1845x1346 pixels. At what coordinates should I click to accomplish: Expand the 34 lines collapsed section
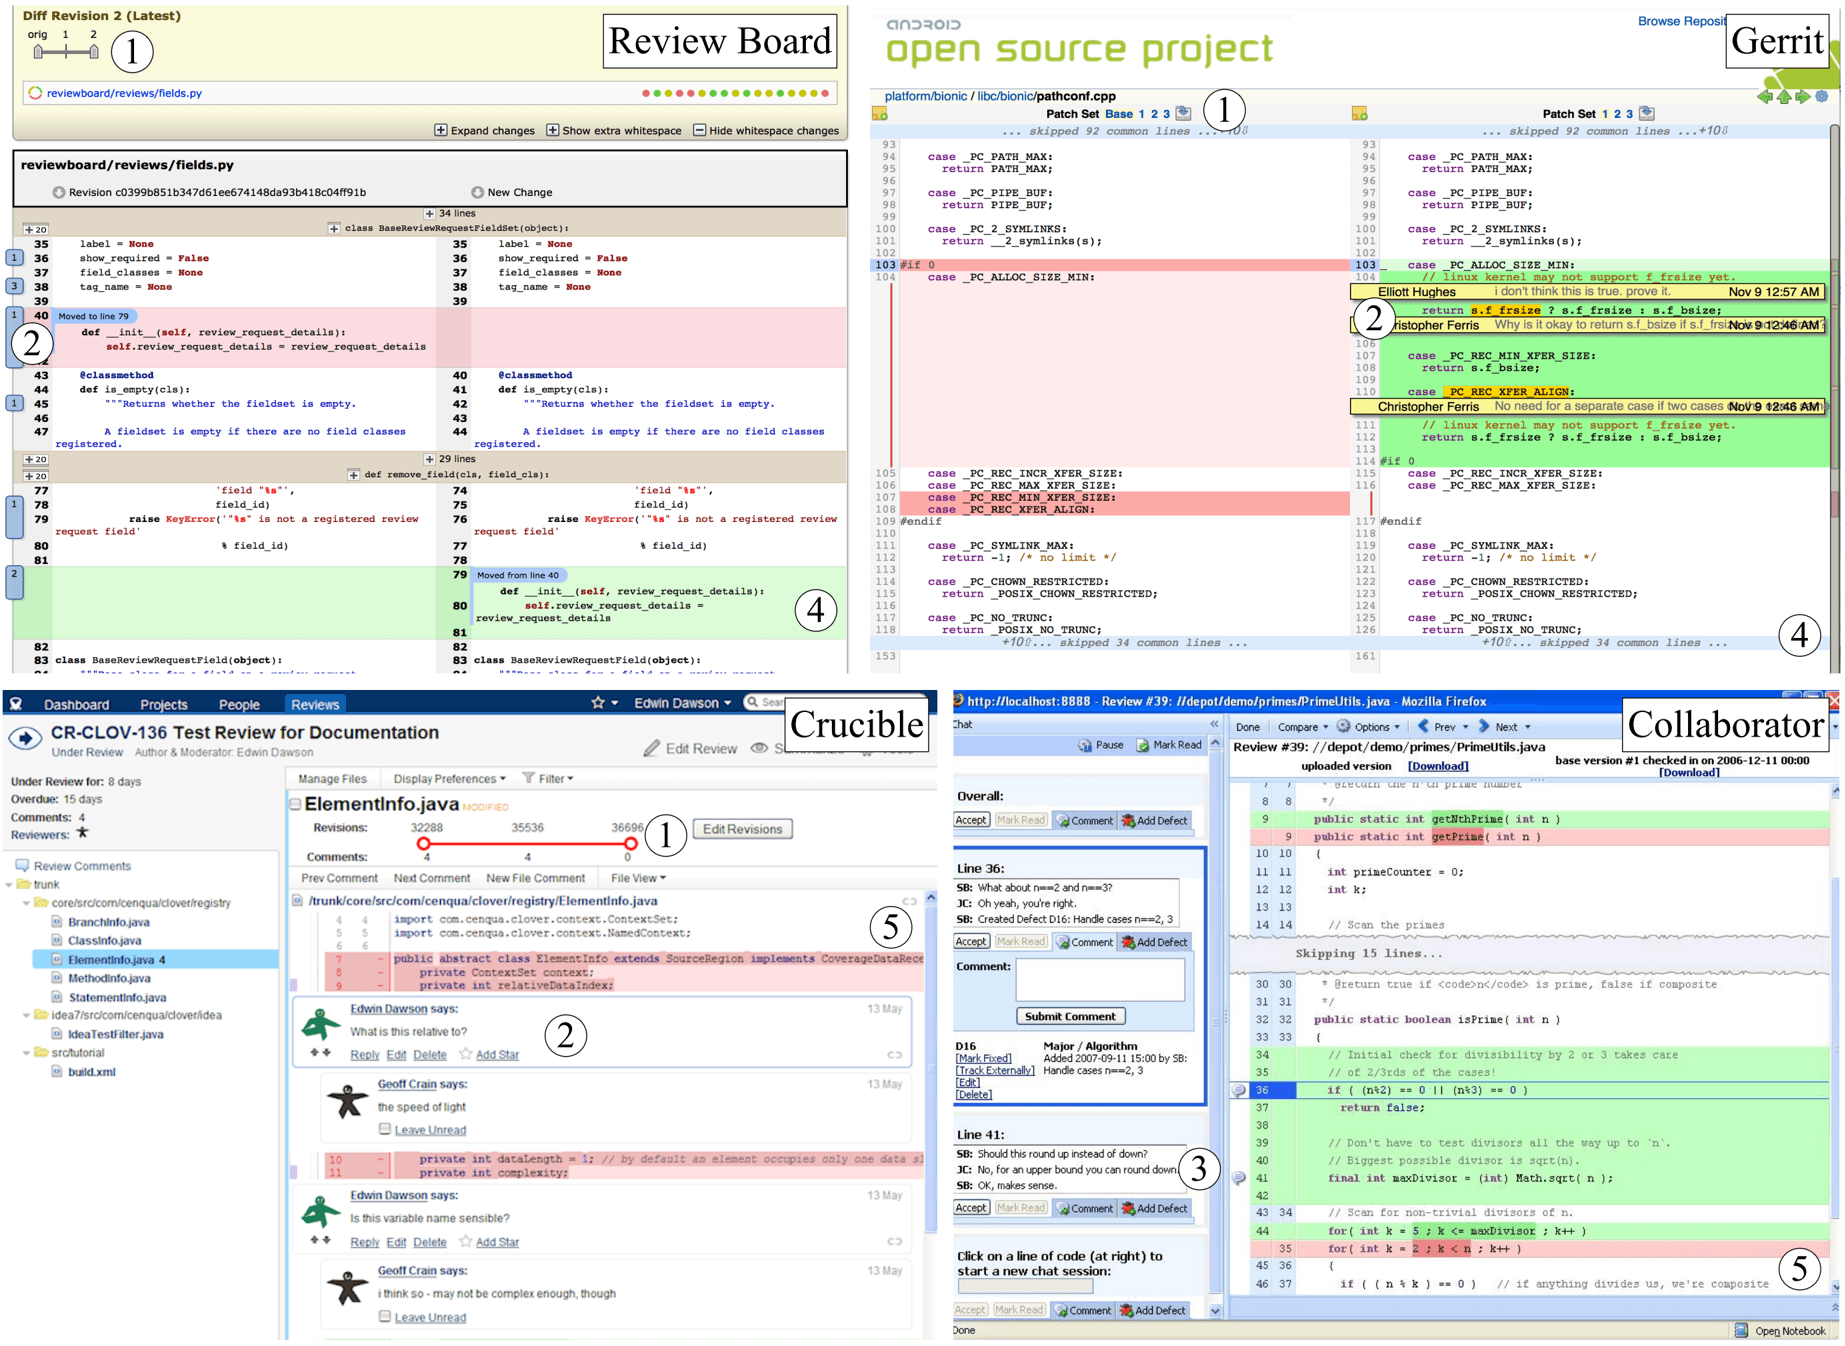[430, 213]
